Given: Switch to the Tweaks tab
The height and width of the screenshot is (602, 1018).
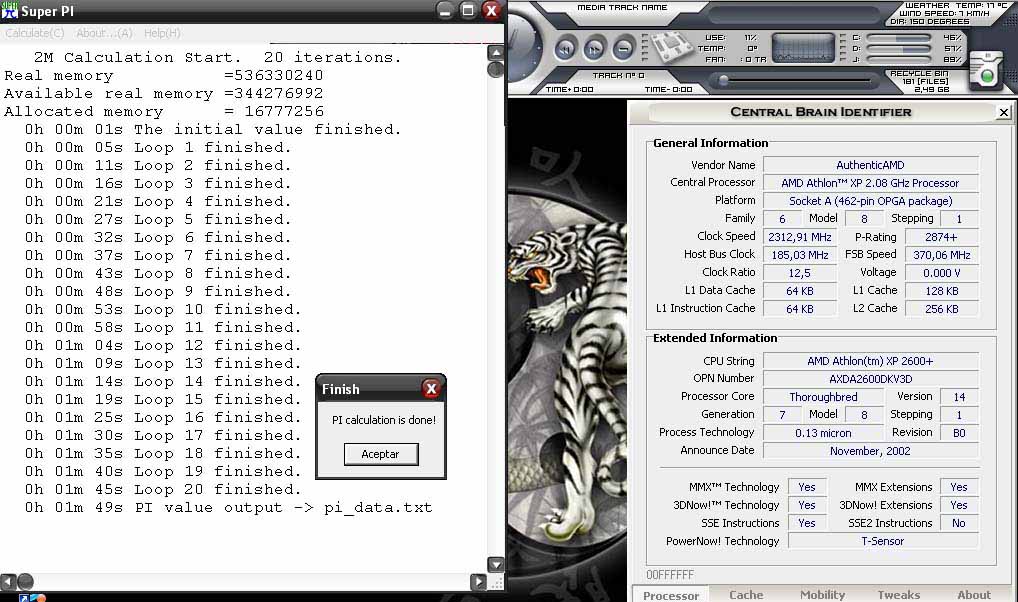Looking at the screenshot, I should (x=899, y=595).
